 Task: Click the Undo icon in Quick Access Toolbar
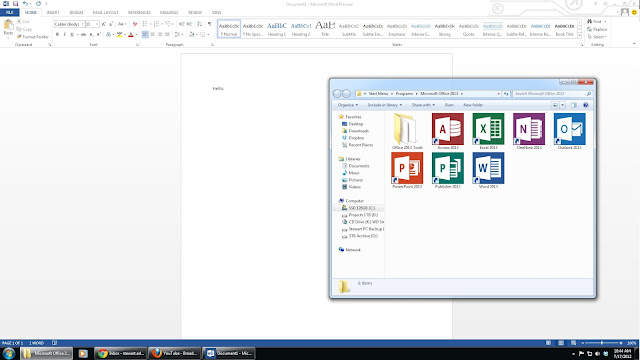25,4
